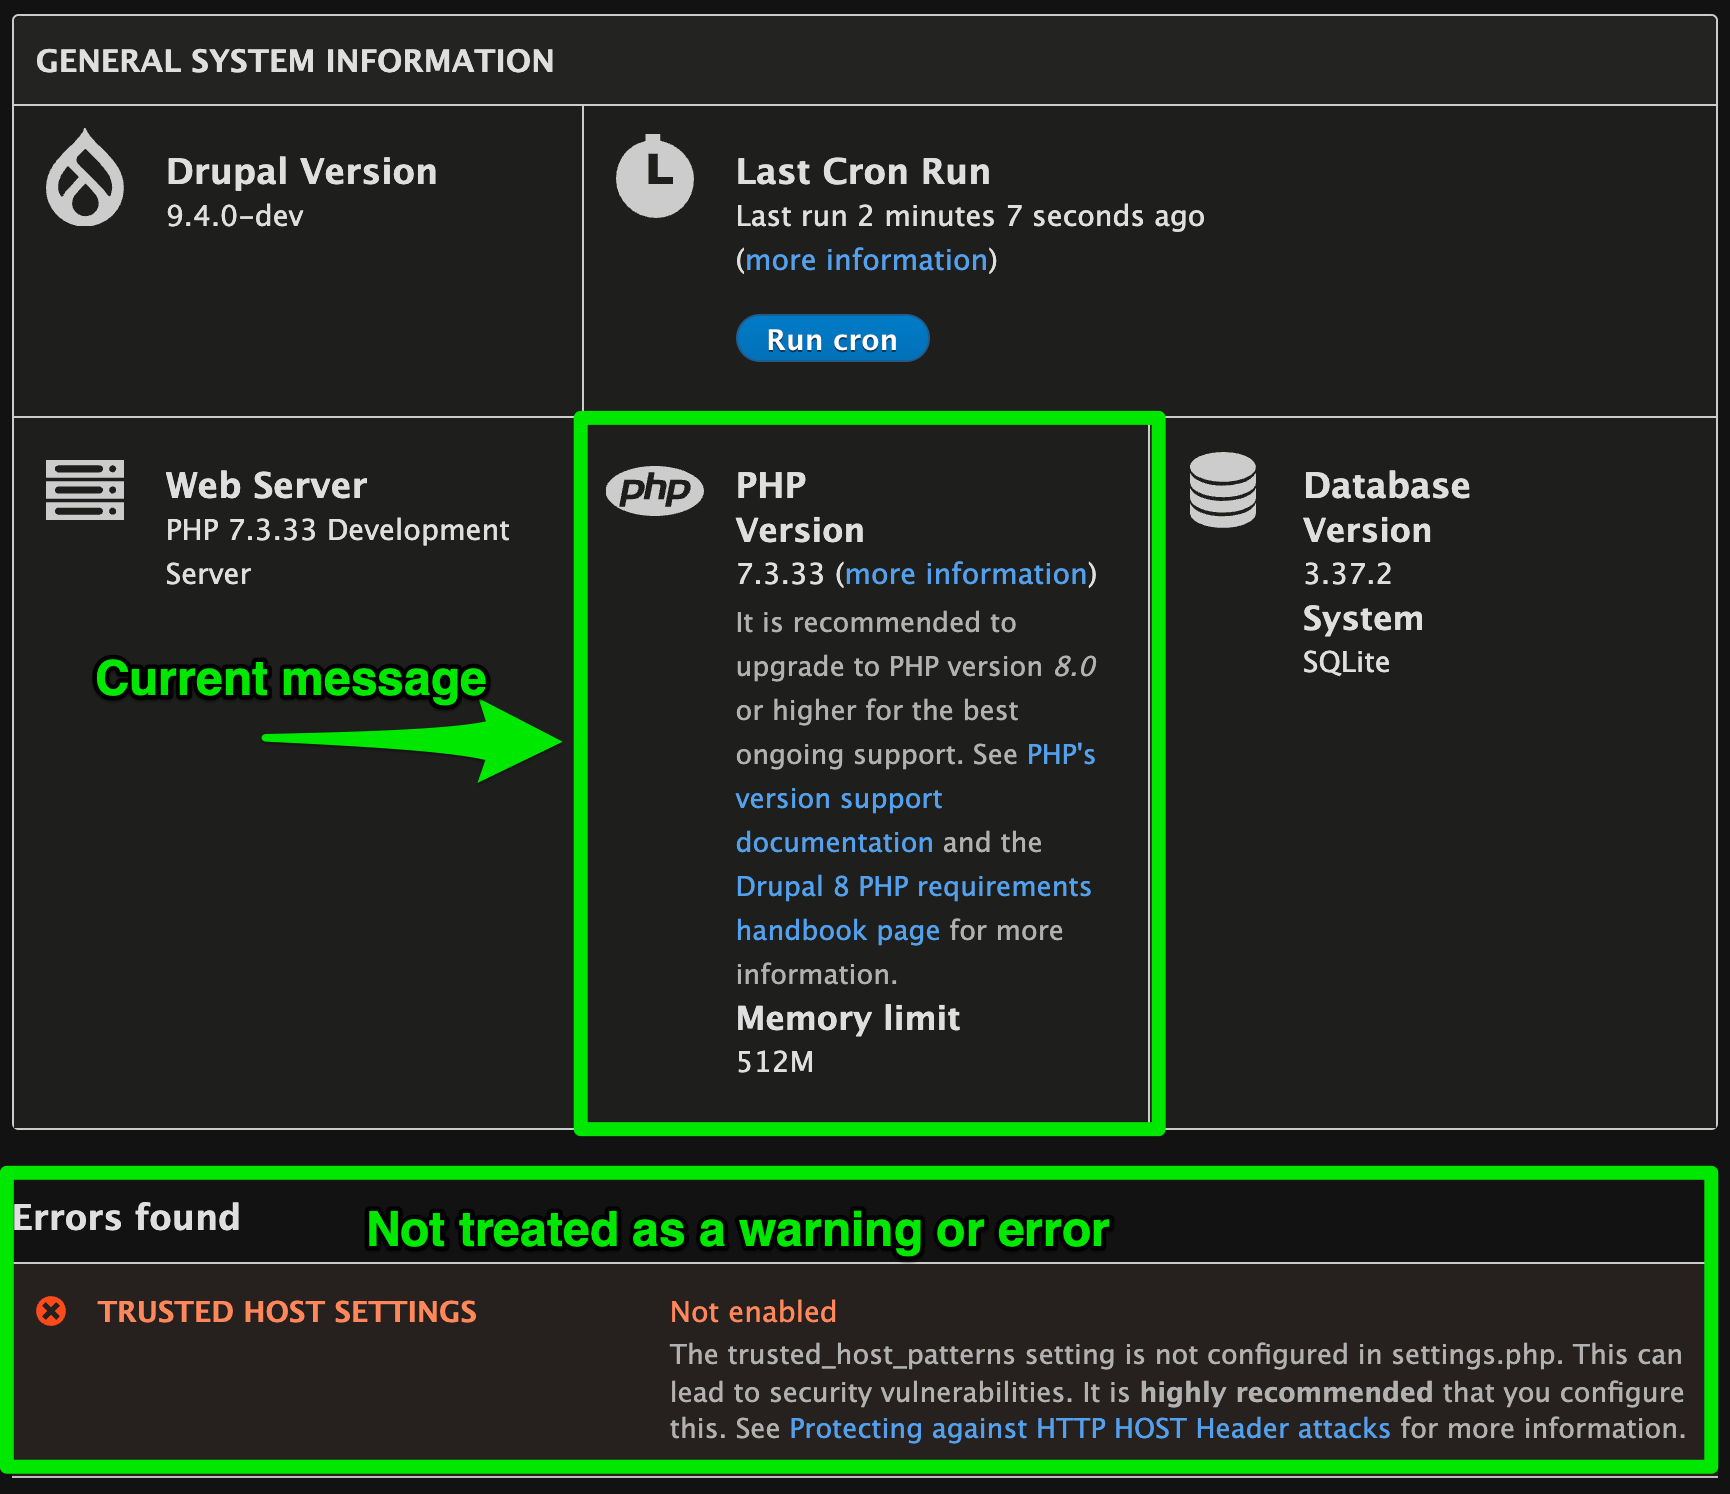Image resolution: width=1730 pixels, height=1494 pixels.
Task: Open cron 'more information' link
Action: [x=866, y=260]
